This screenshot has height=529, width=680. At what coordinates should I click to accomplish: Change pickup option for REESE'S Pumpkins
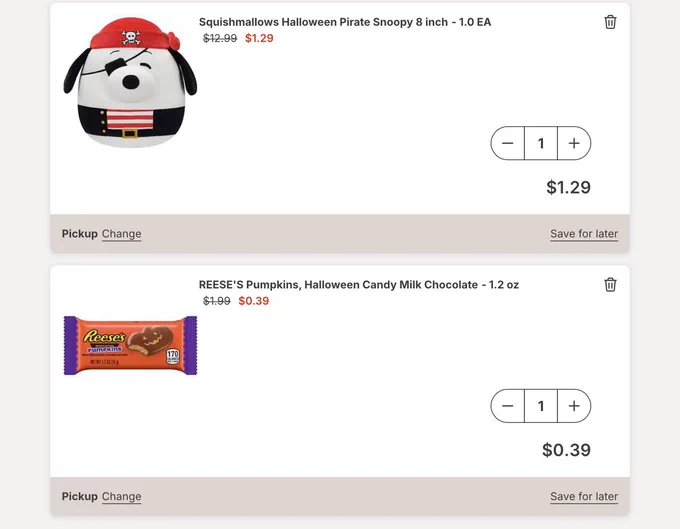point(121,497)
